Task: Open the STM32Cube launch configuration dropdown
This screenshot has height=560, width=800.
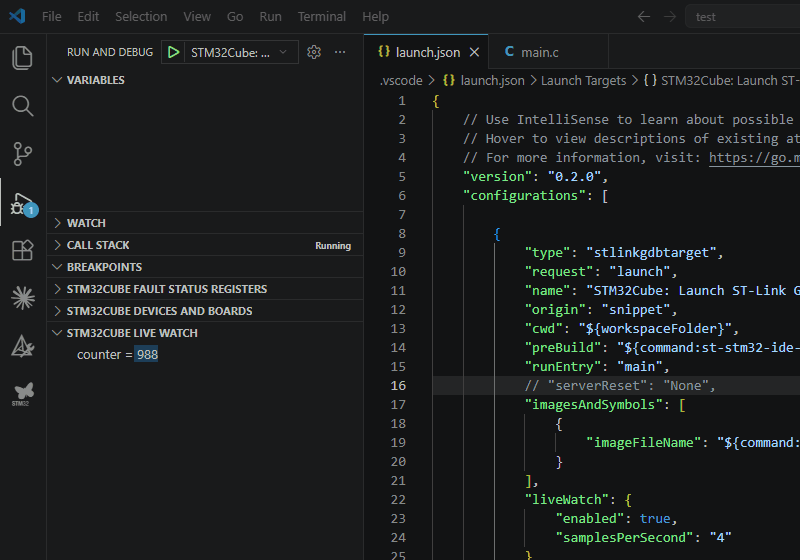Action: point(237,52)
